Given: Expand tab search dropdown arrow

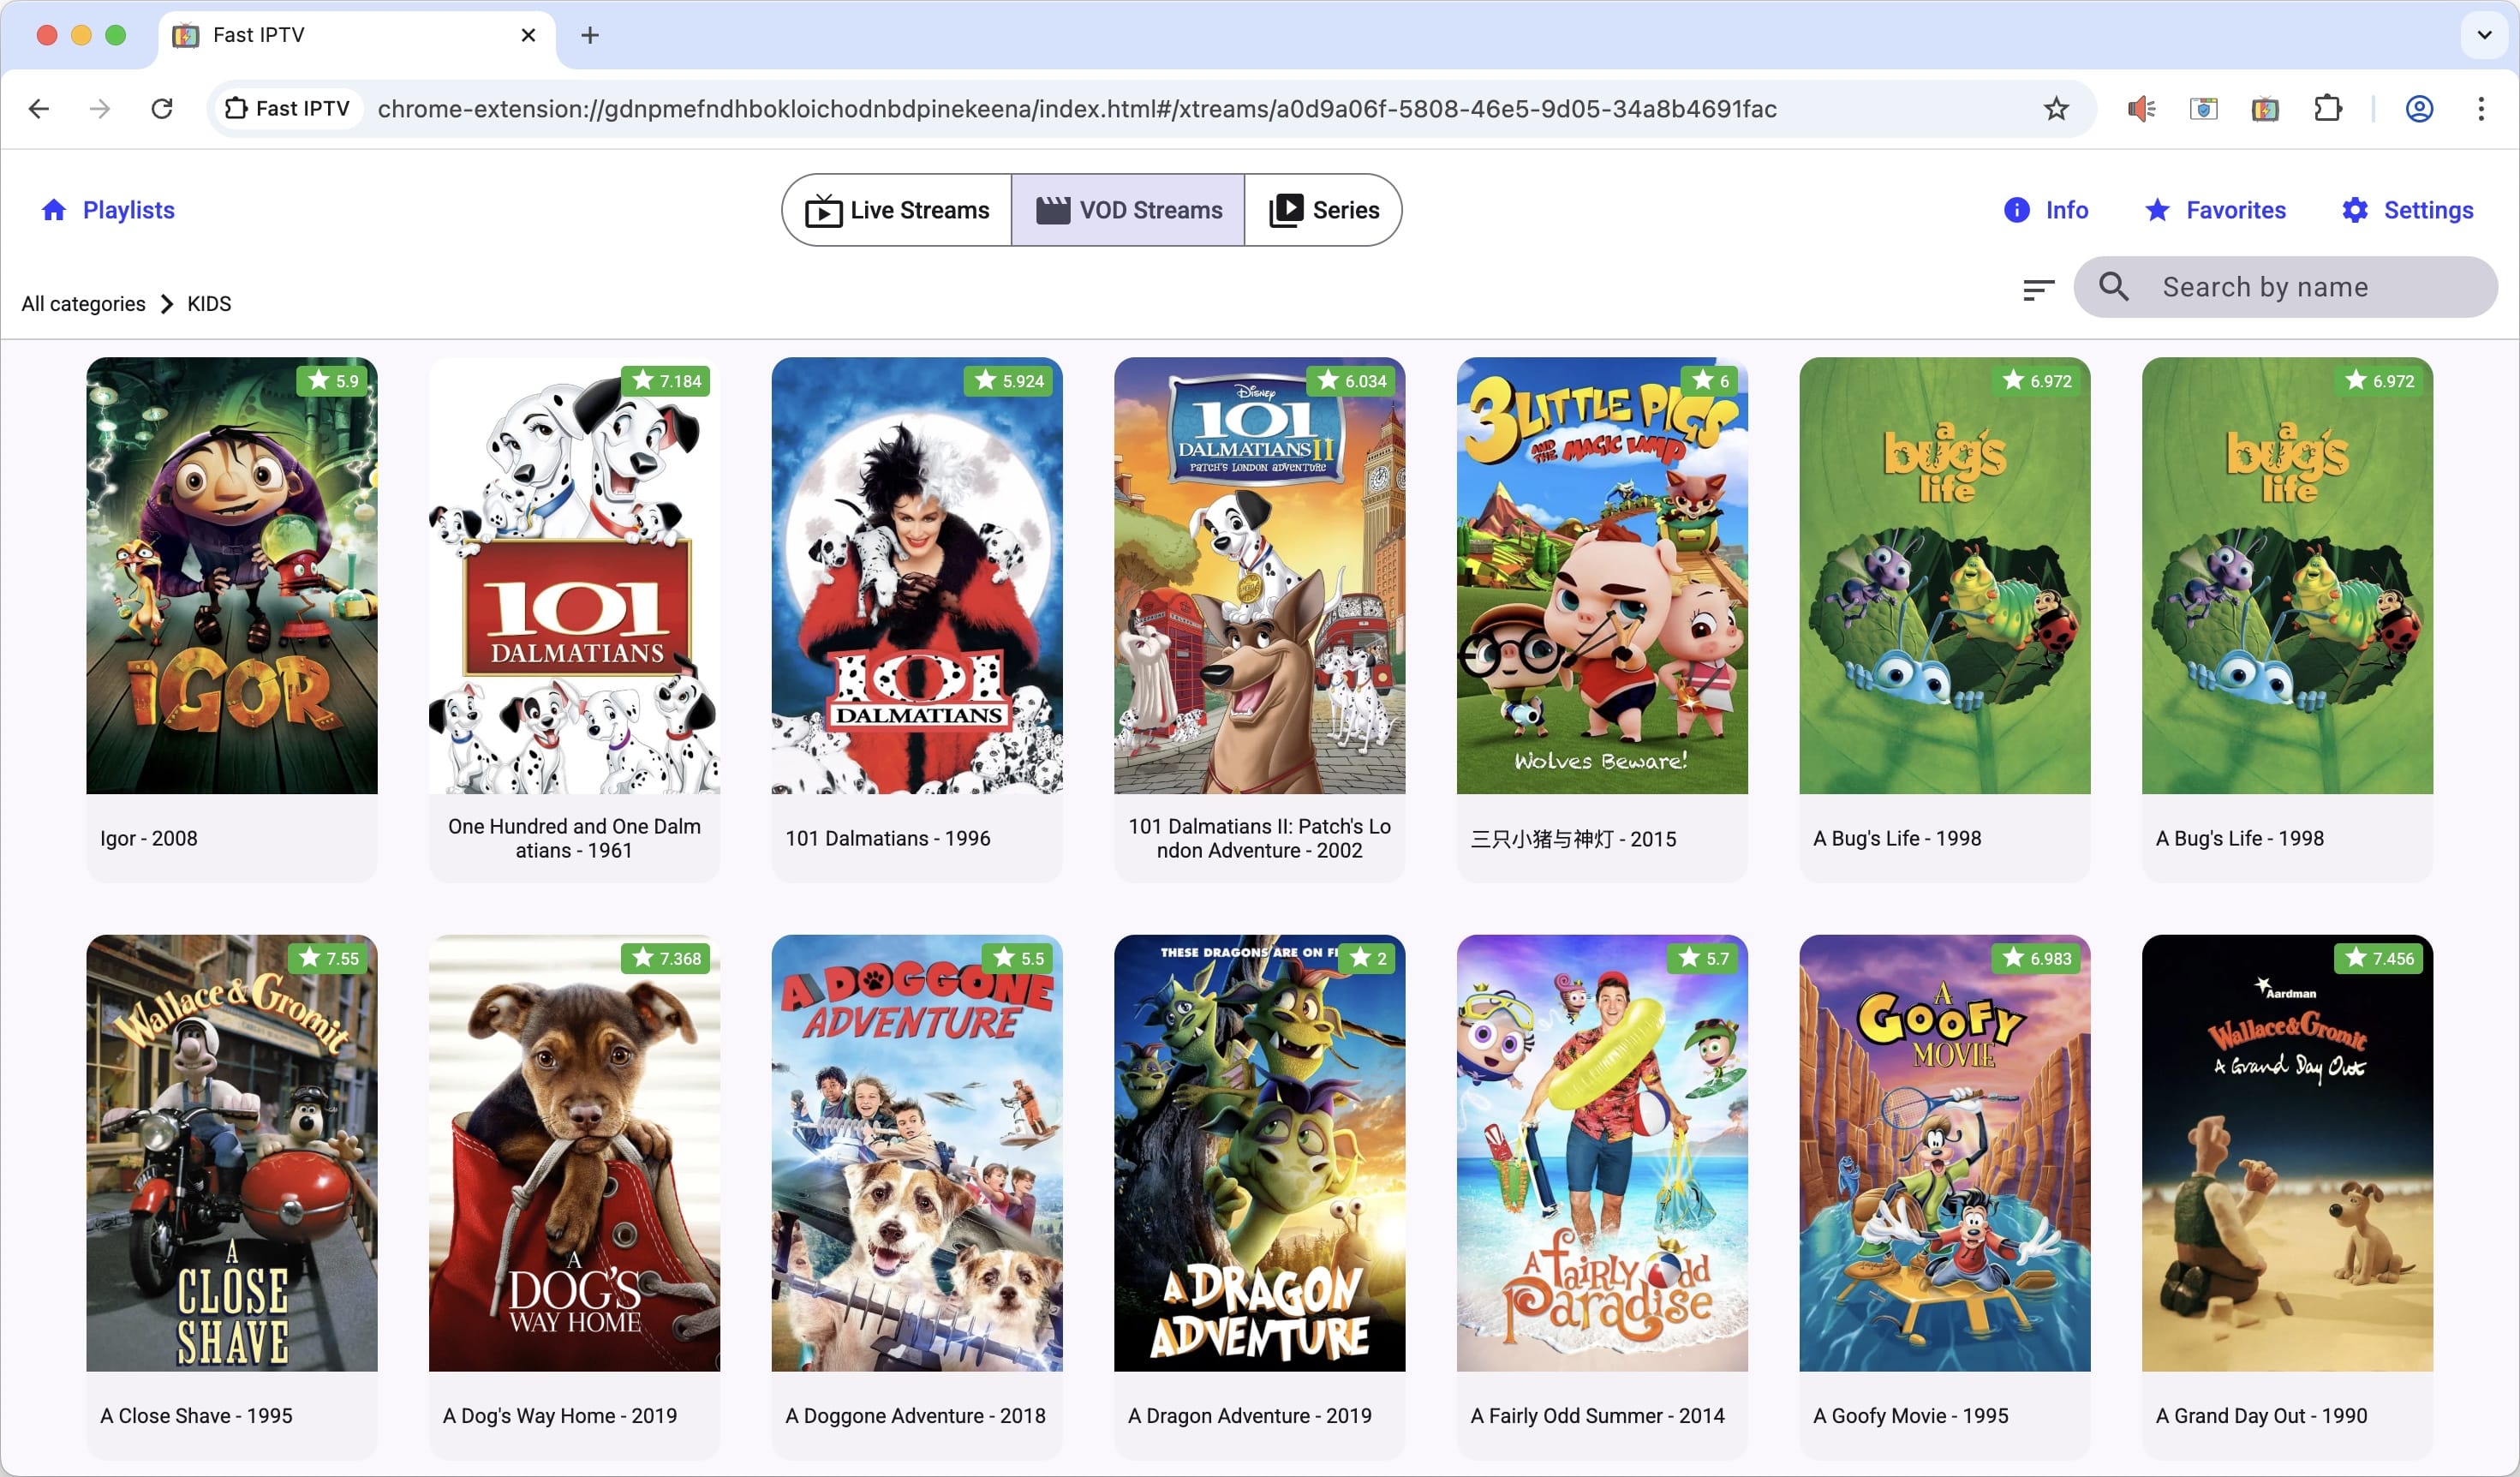Looking at the screenshot, I should (2485, 35).
